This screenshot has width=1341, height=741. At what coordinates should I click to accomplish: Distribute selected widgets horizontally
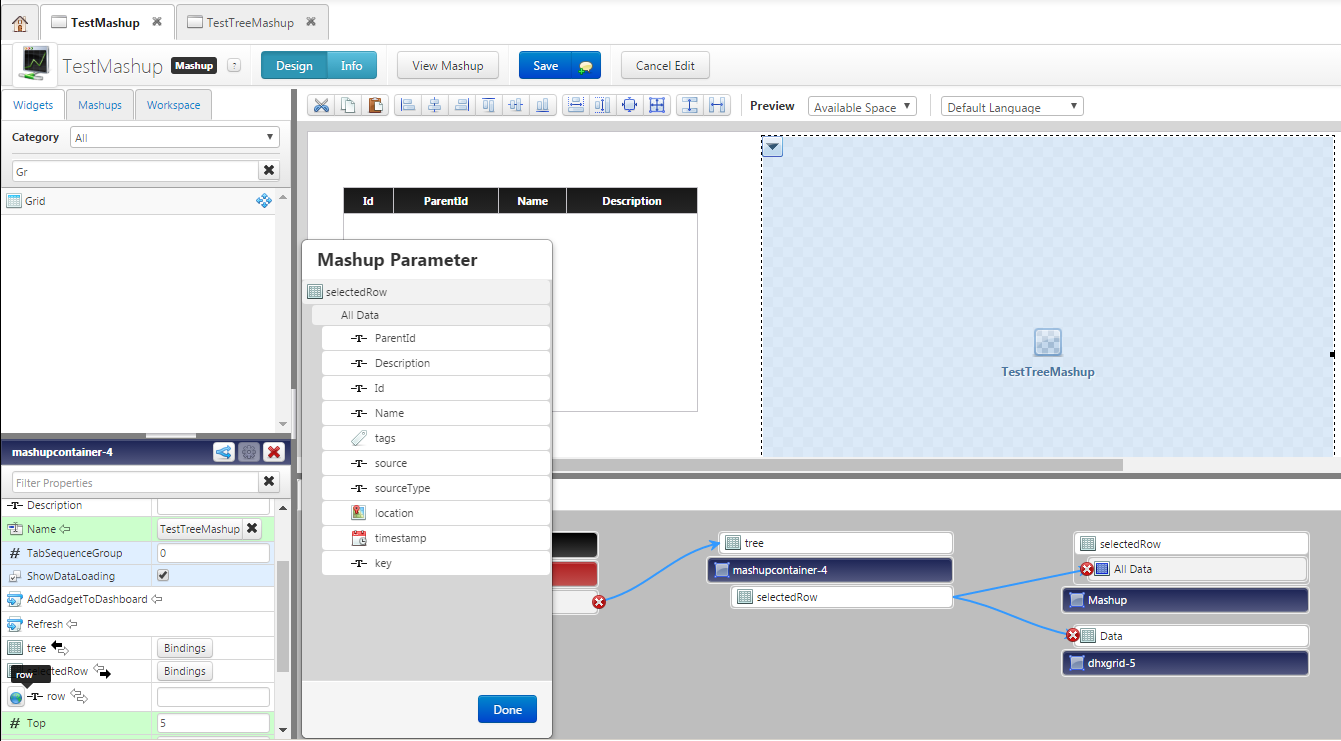[717, 105]
